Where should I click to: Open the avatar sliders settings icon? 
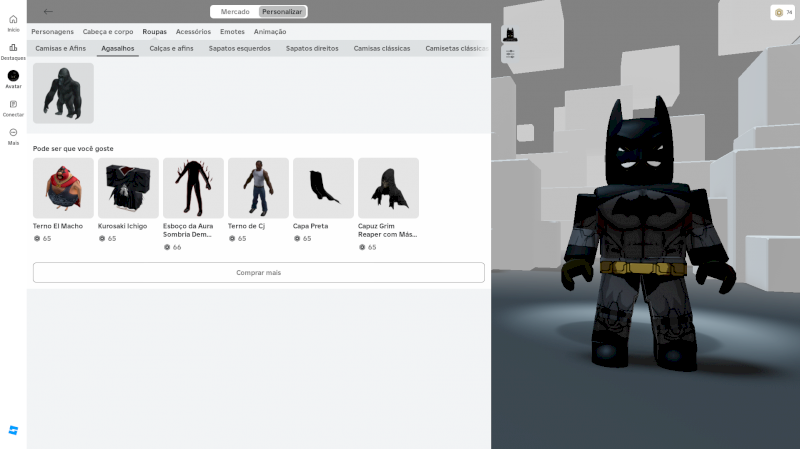pyautogui.click(x=510, y=55)
